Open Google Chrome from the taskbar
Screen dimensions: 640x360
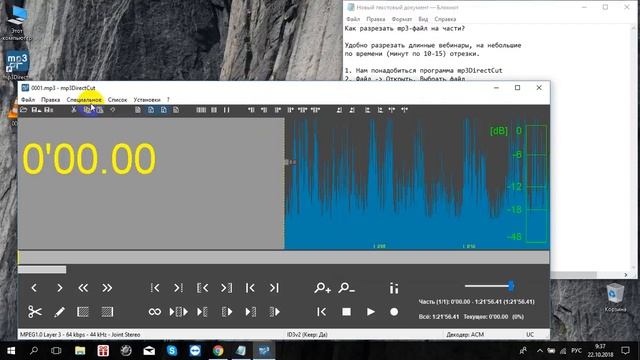[x=218, y=351]
